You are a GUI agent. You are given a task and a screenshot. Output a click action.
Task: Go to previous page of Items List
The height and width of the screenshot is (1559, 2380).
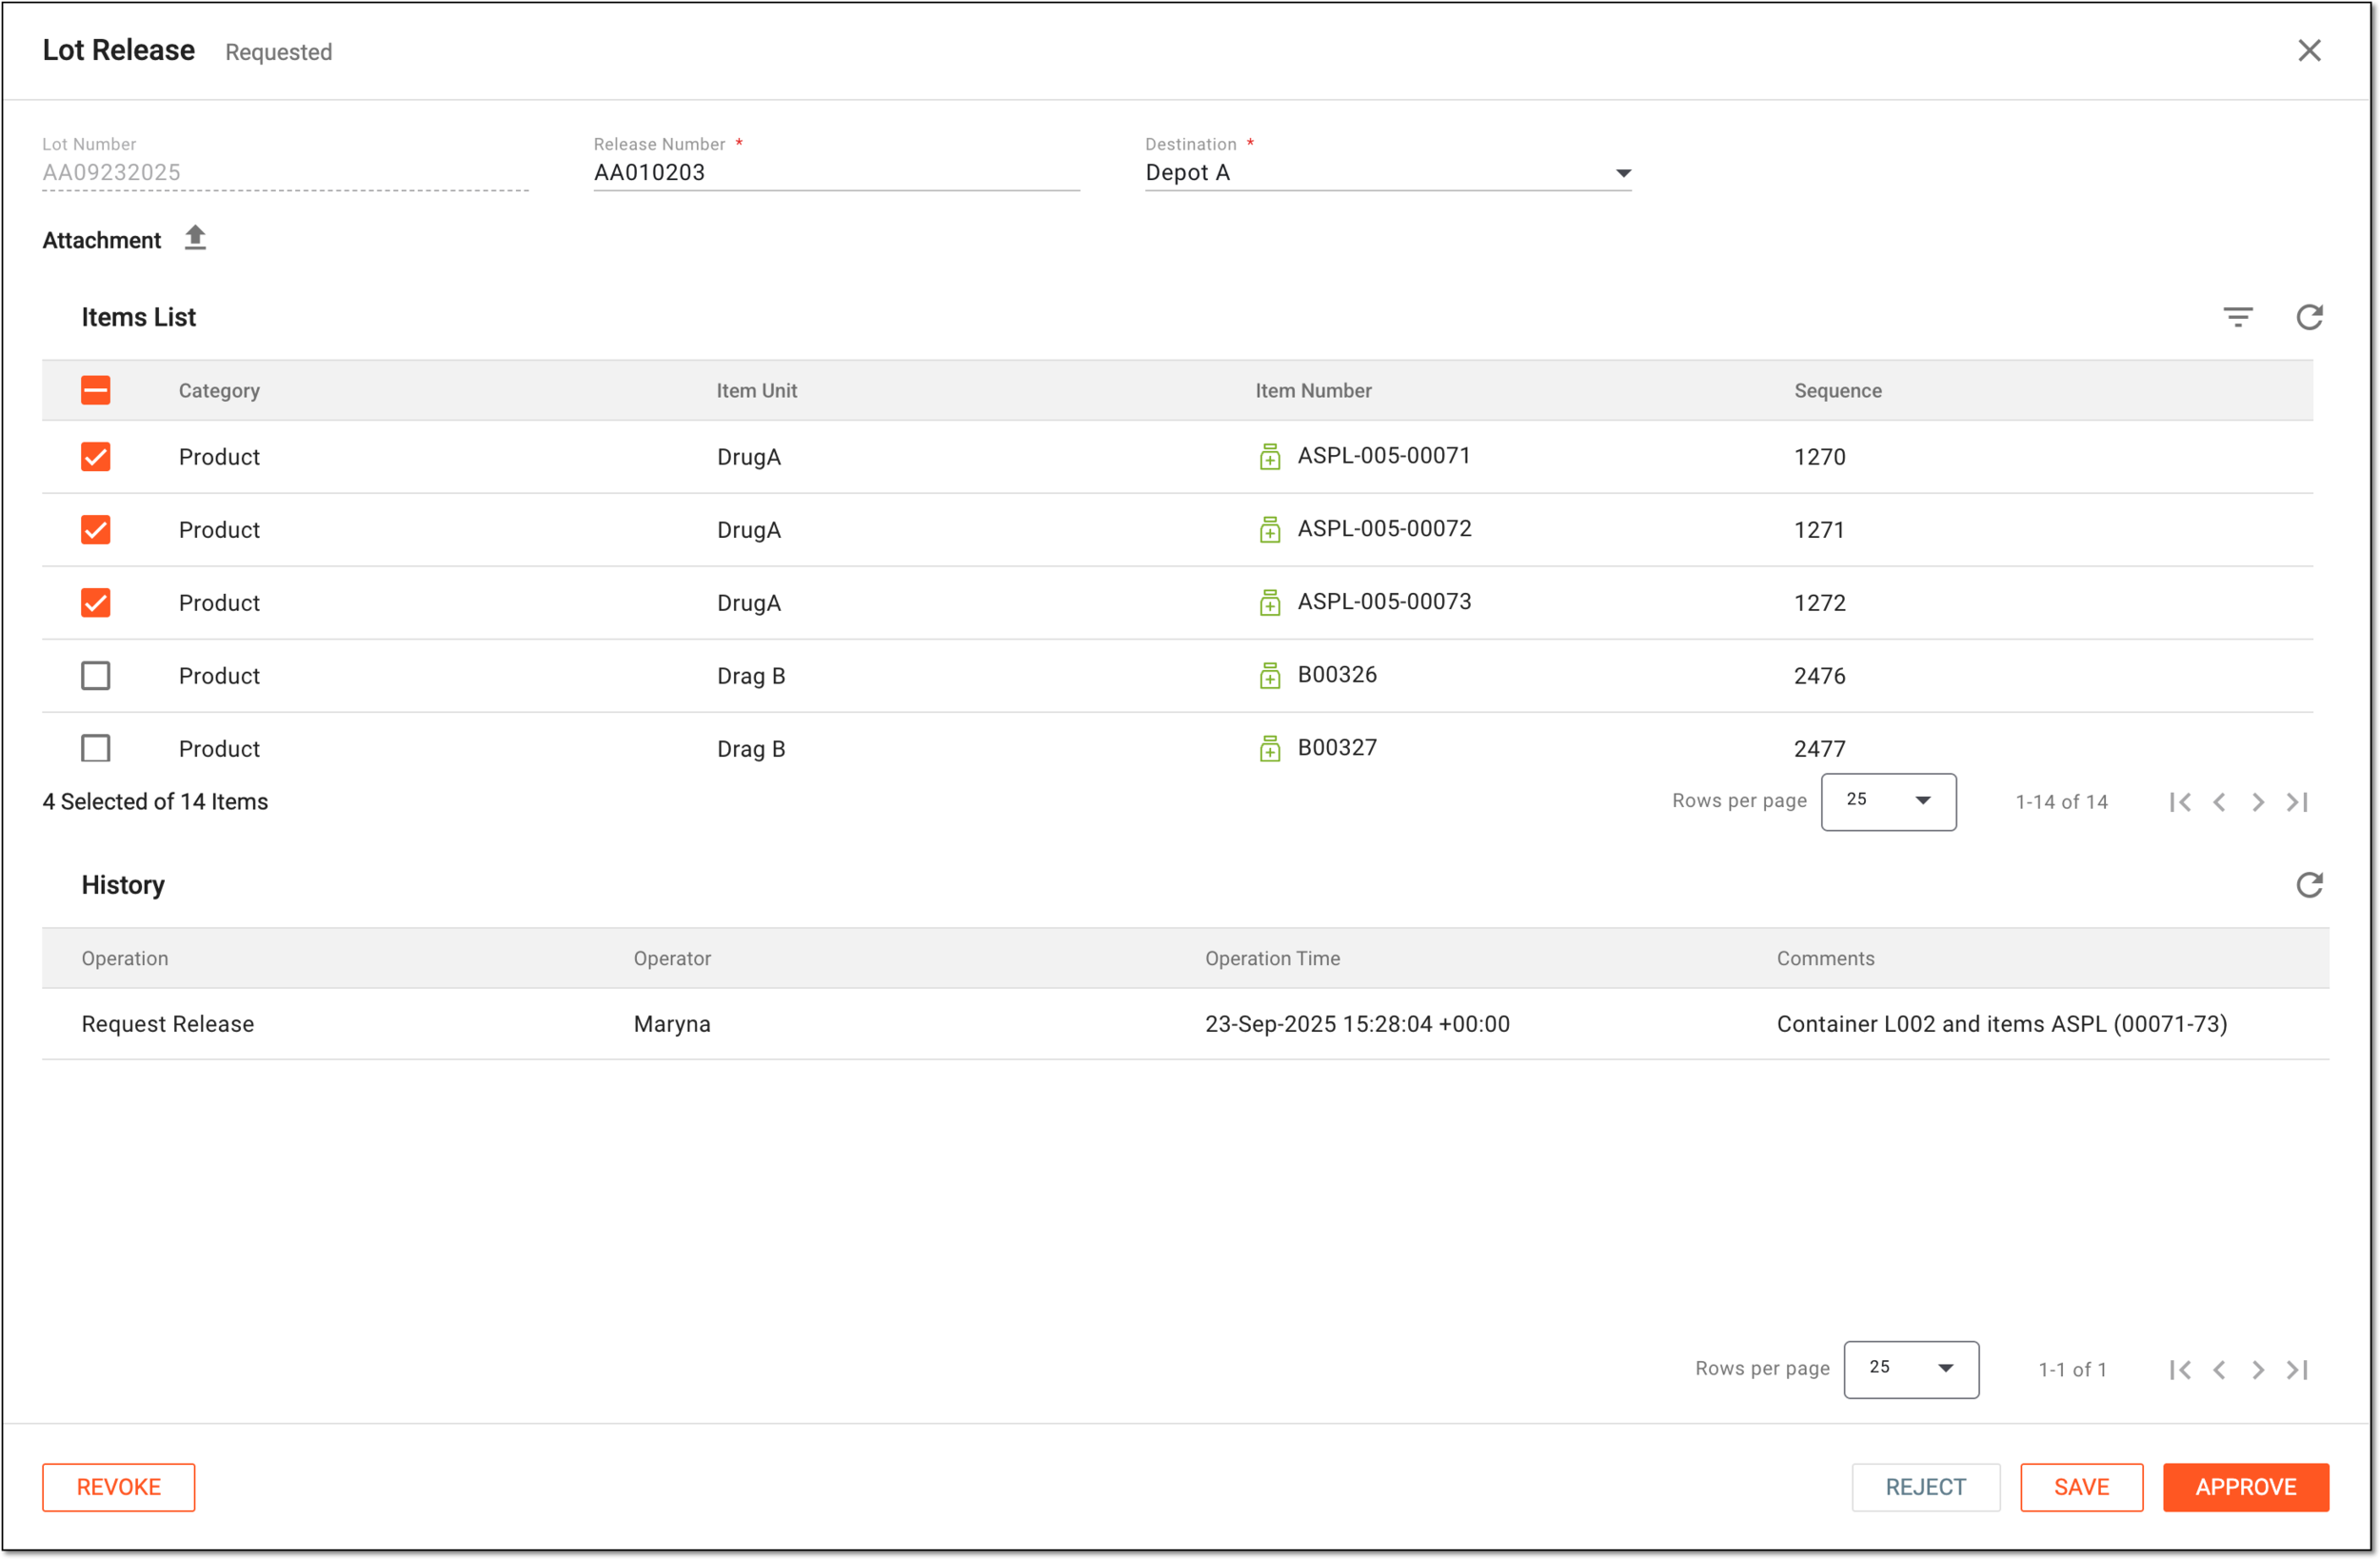[2219, 802]
